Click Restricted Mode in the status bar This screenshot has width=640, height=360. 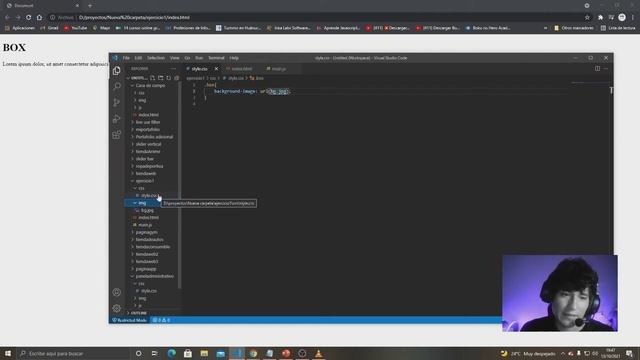pos(130,320)
